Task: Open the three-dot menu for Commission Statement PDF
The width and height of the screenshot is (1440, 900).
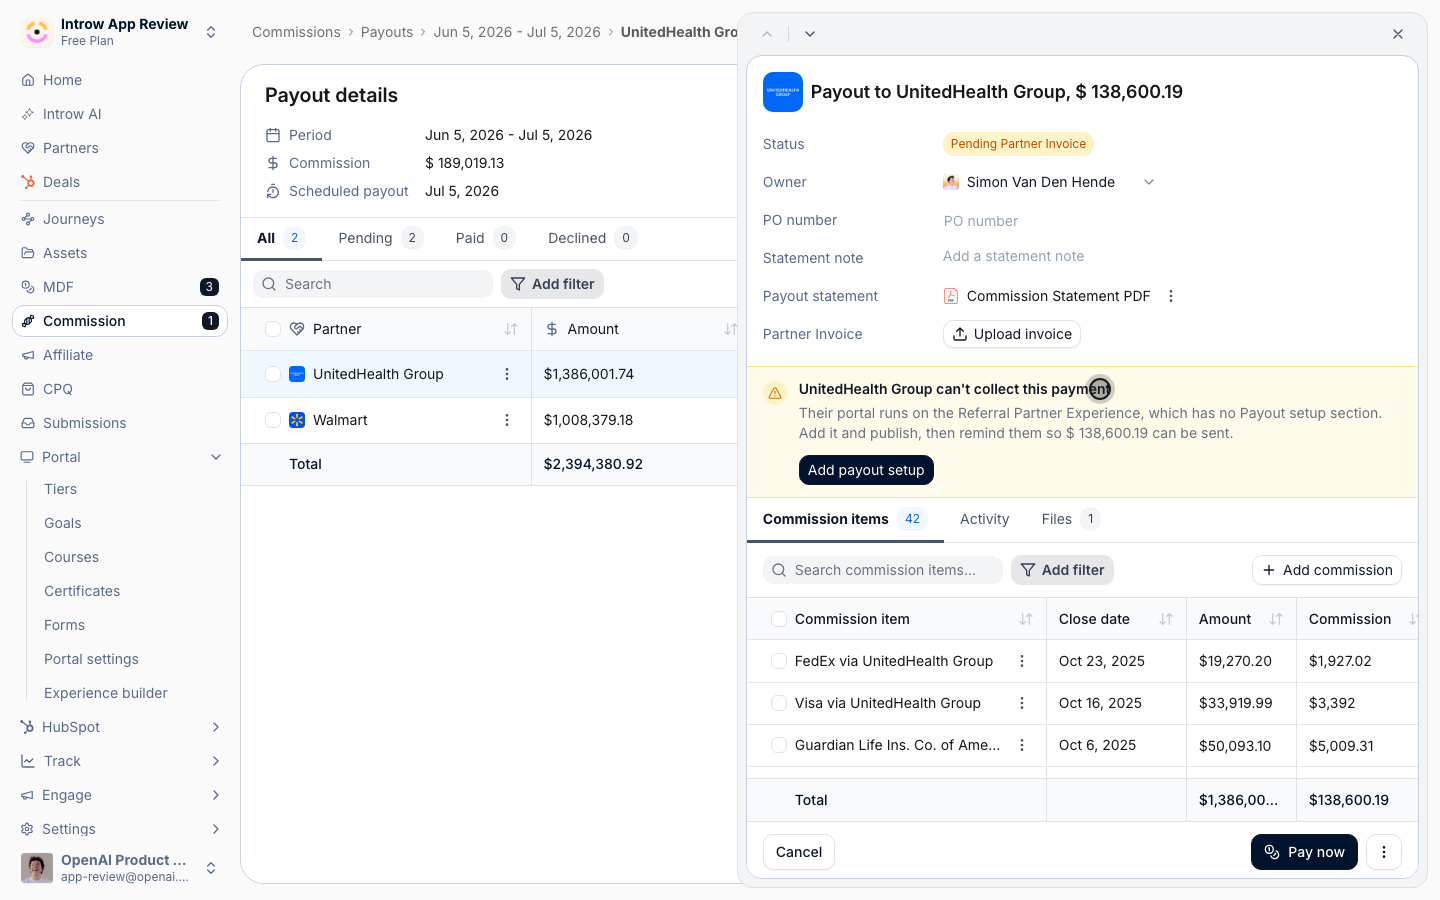Action: 1171,296
